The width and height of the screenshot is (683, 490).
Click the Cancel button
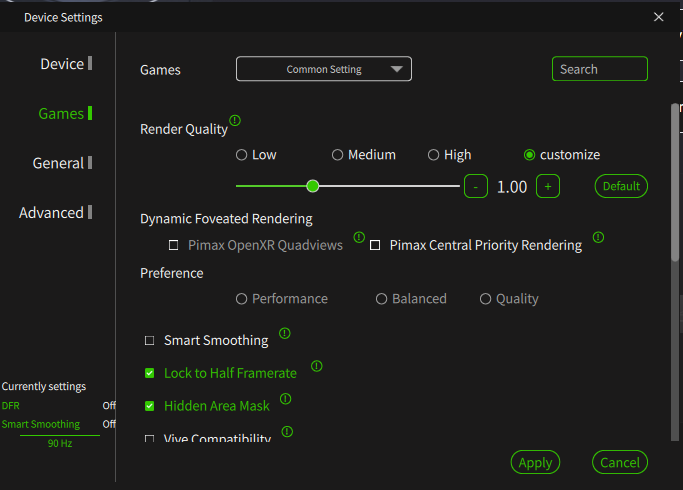[x=620, y=462]
